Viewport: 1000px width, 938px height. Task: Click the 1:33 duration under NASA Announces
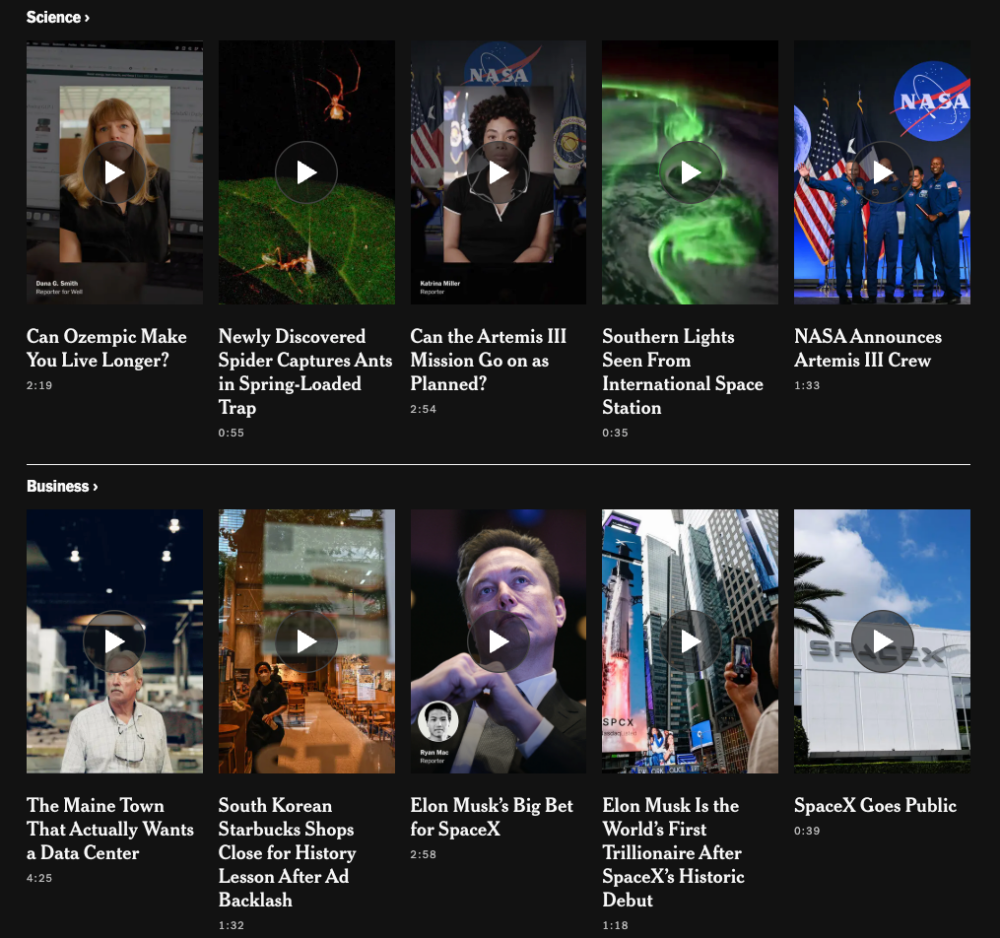tap(807, 385)
